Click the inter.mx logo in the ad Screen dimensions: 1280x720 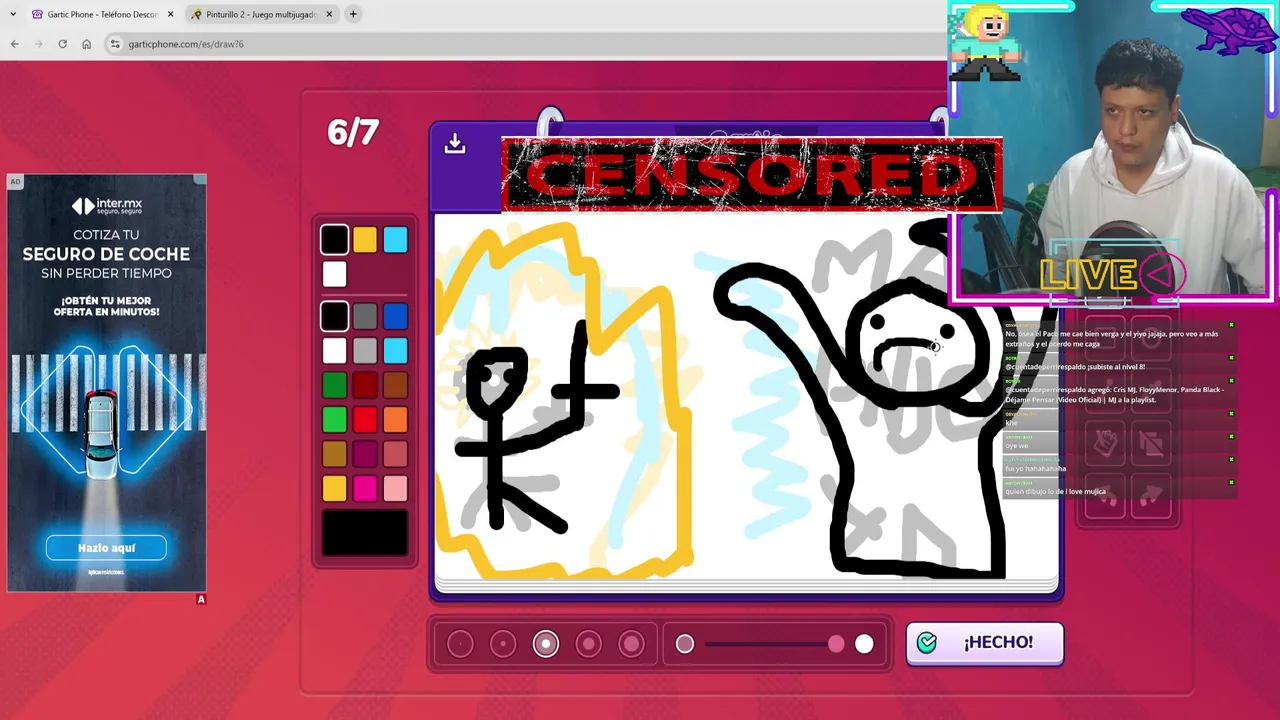pyautogui.click(x=106, y=206)
